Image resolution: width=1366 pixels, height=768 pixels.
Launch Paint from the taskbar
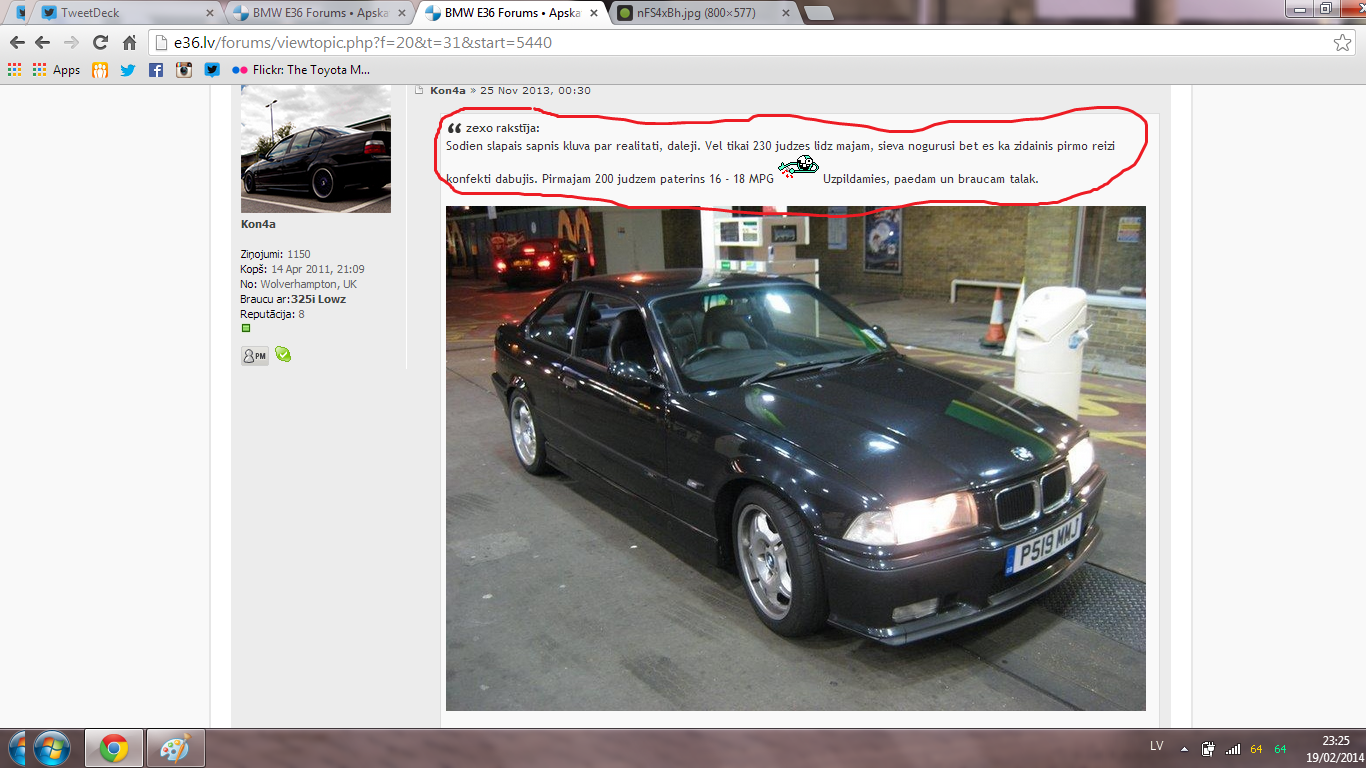tap(175, 748)
